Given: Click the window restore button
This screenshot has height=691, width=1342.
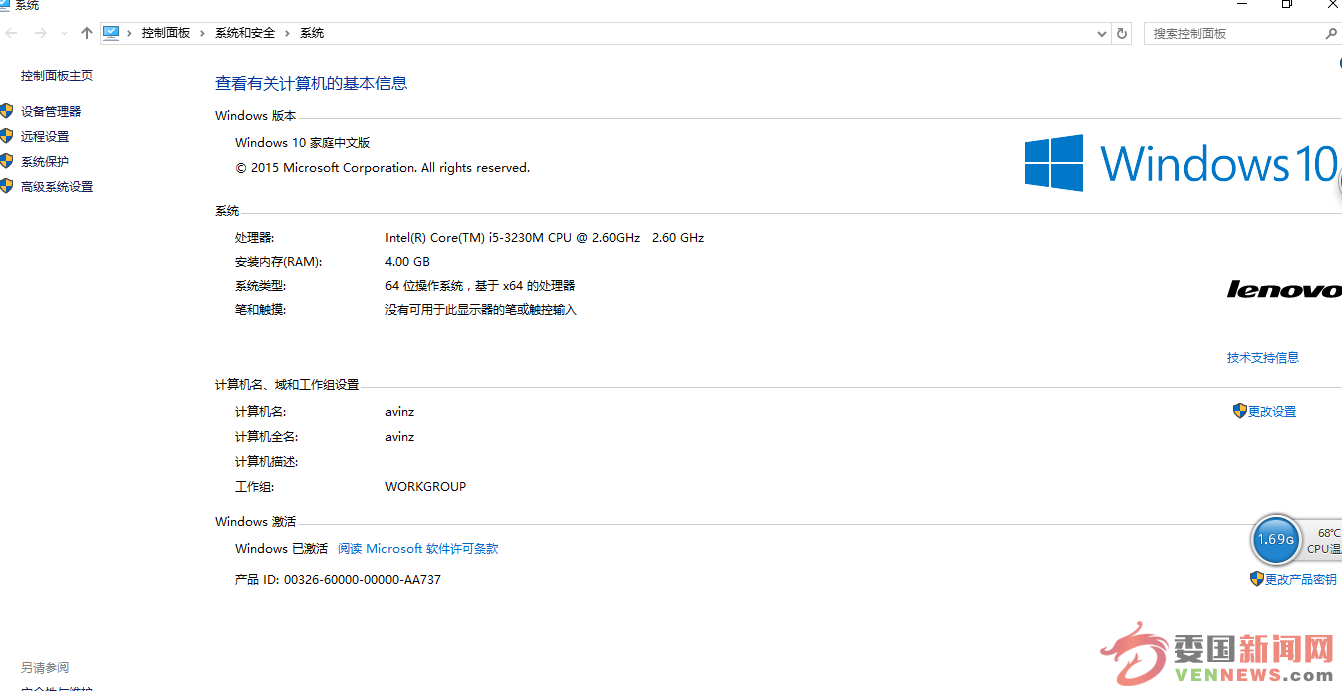Looking at the screenshot, I should point(1287,4).
